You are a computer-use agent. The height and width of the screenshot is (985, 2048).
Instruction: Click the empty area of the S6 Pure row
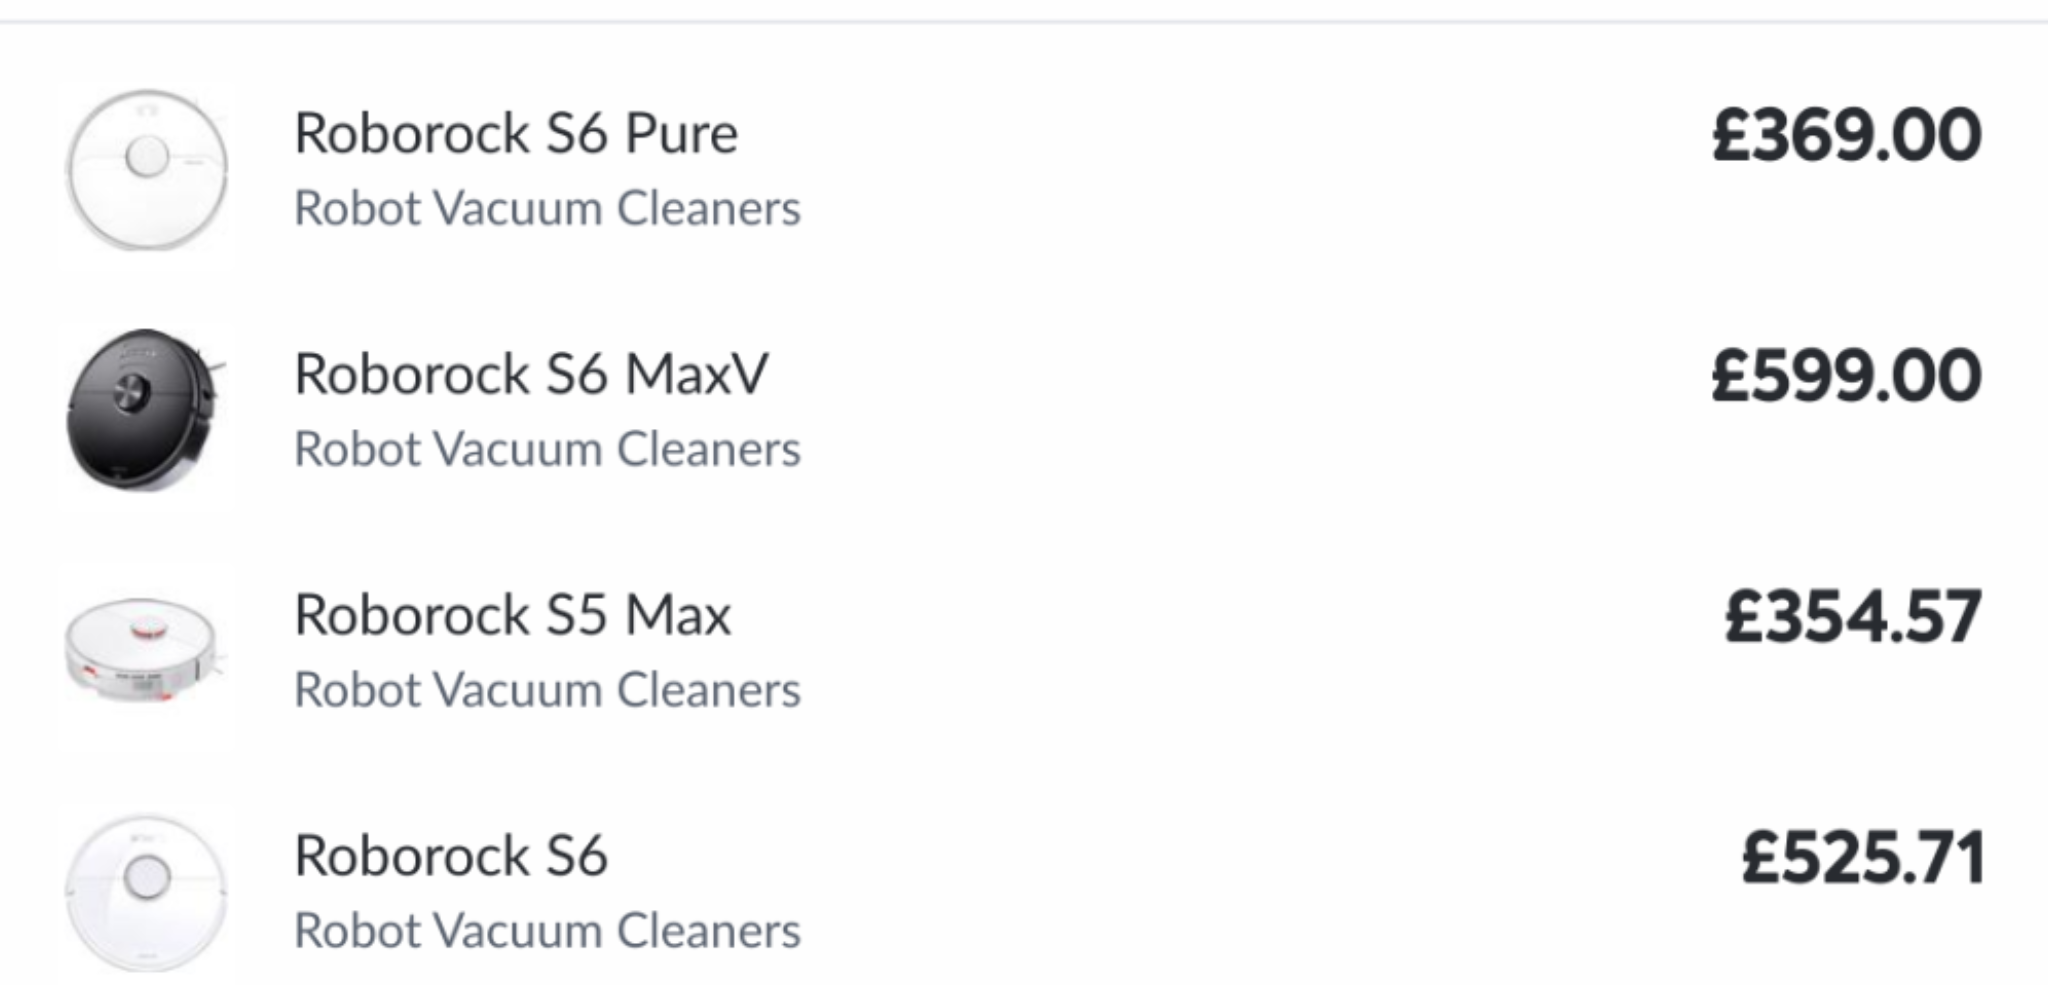coord(1250,170)
